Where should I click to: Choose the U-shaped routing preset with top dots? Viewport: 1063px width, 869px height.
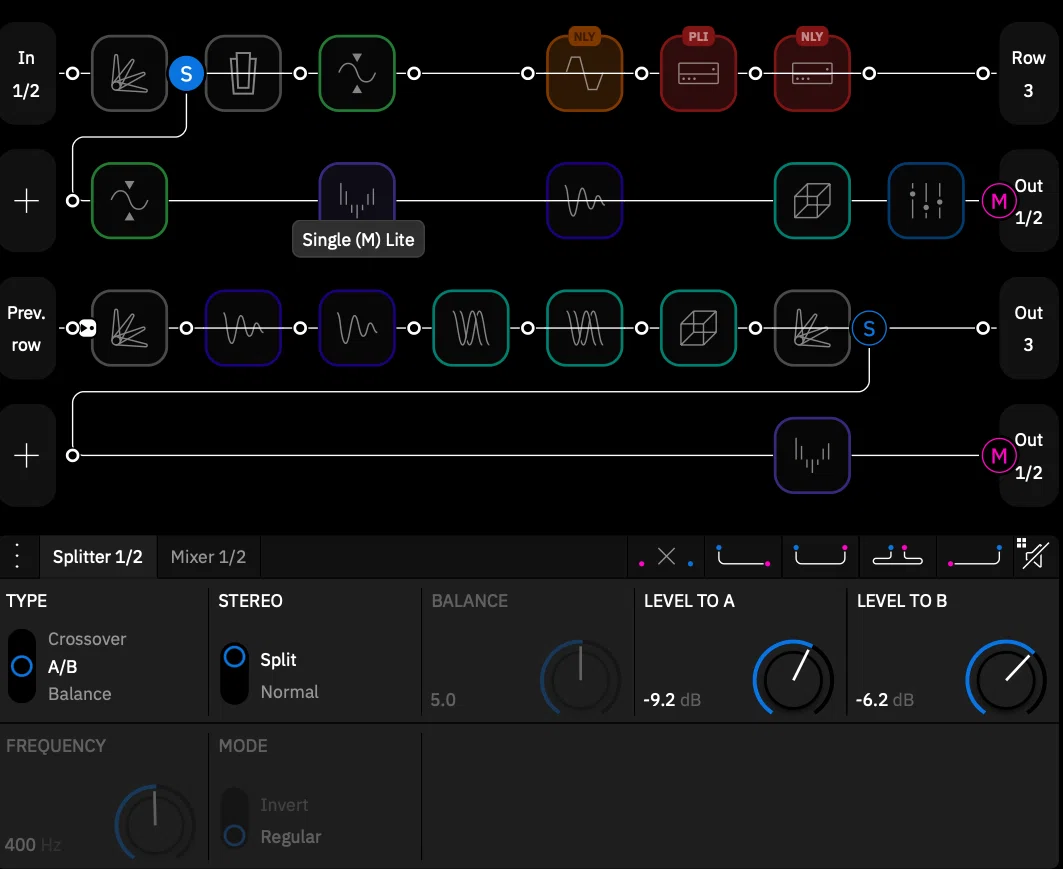tap(820, 557)
